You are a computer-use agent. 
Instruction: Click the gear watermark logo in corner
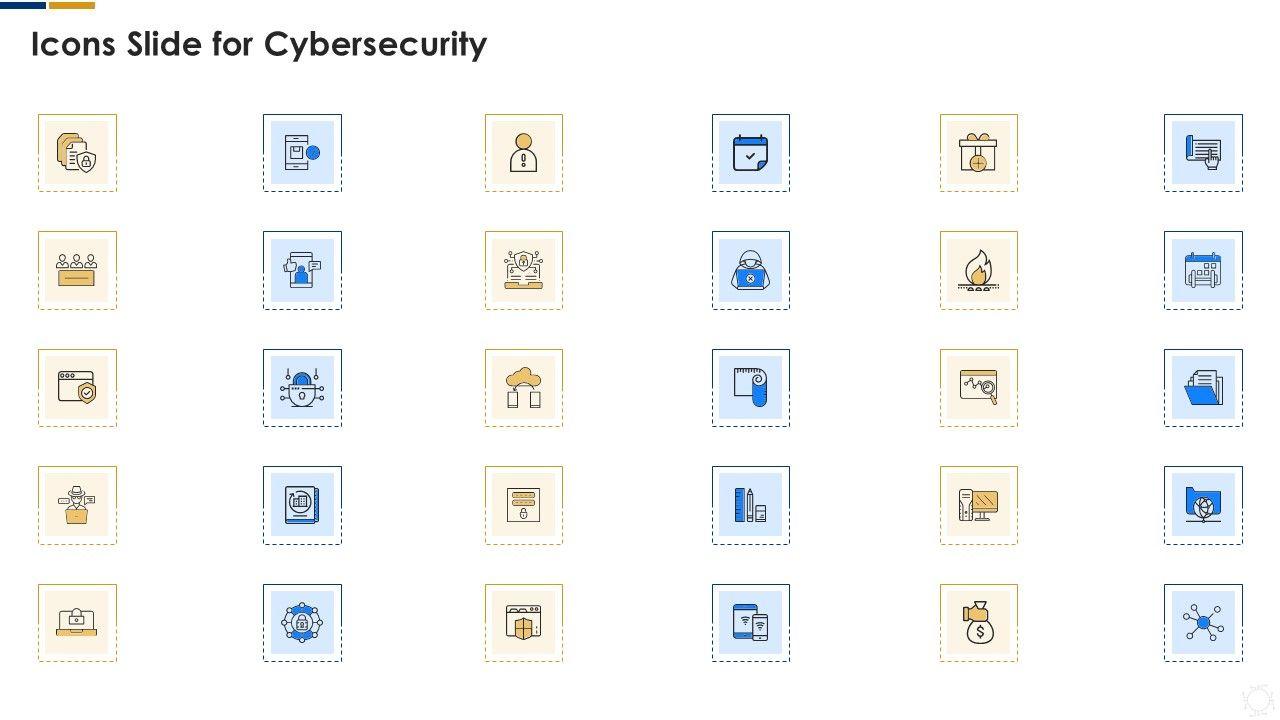(x=1257, y=700)
